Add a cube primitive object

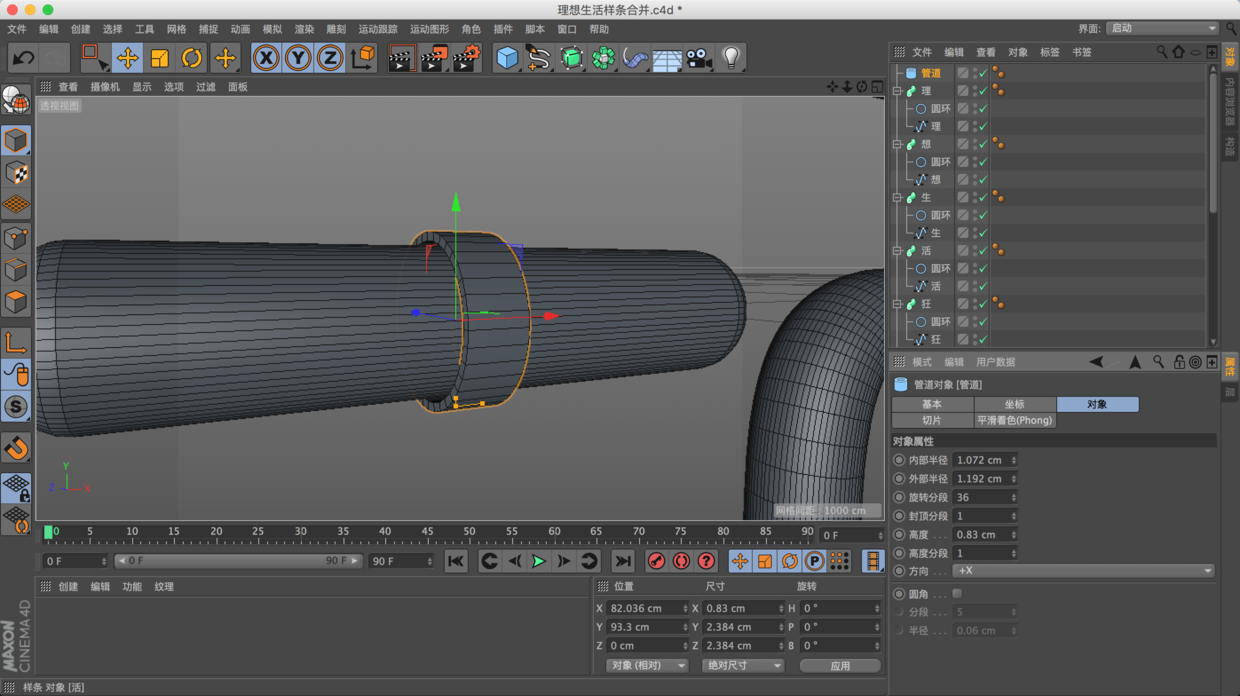pos(507,58)
